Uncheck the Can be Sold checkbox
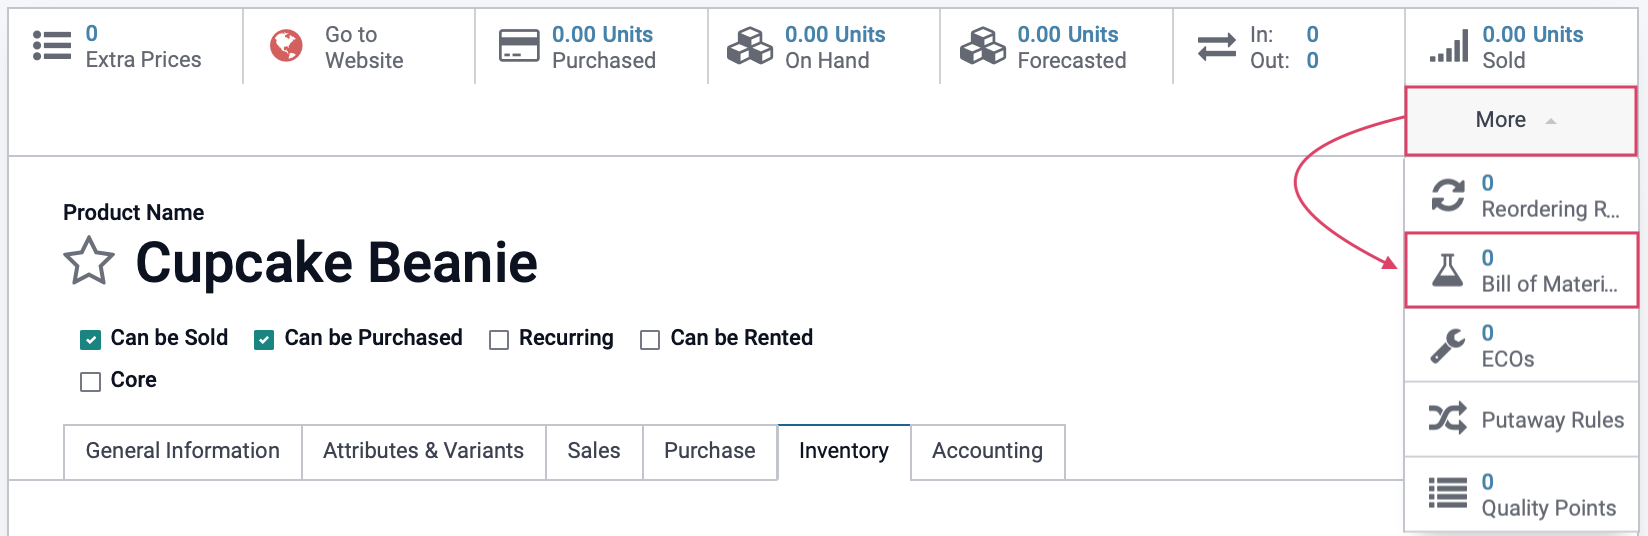The image size is (1648, 536). 91,340
